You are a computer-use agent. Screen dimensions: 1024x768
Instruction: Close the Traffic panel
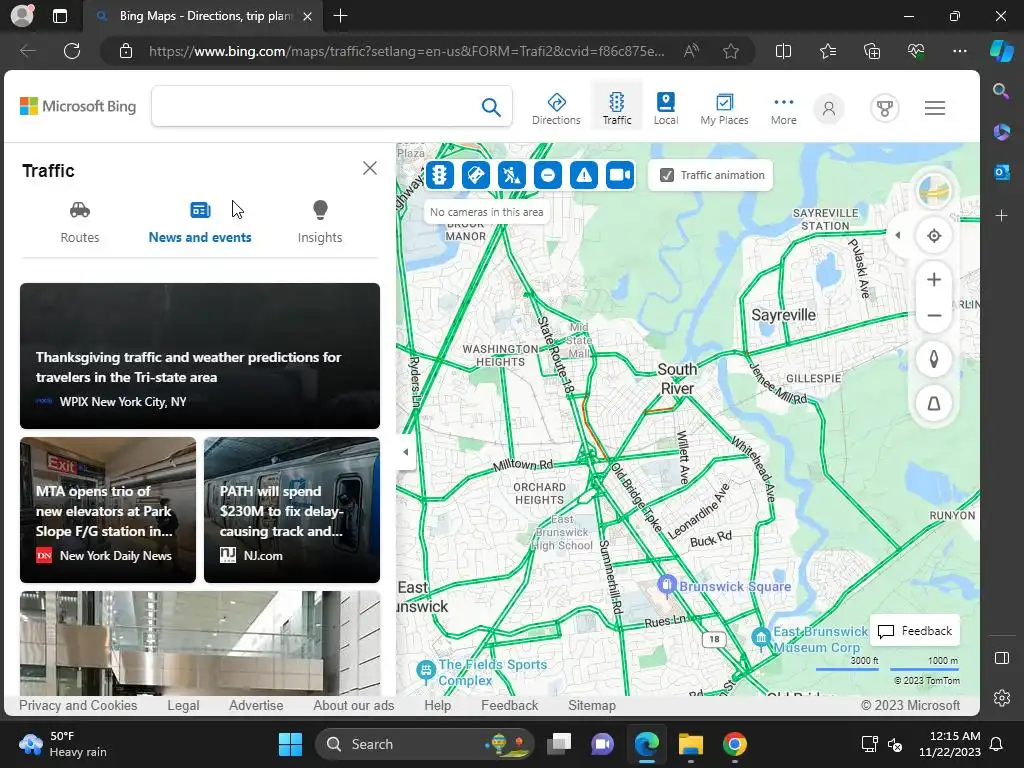(370, 168)
